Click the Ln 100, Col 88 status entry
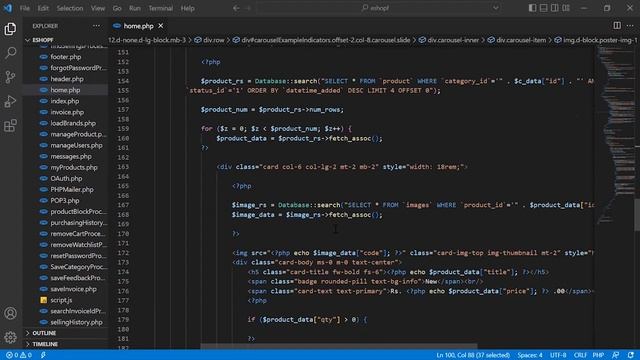 473,355
